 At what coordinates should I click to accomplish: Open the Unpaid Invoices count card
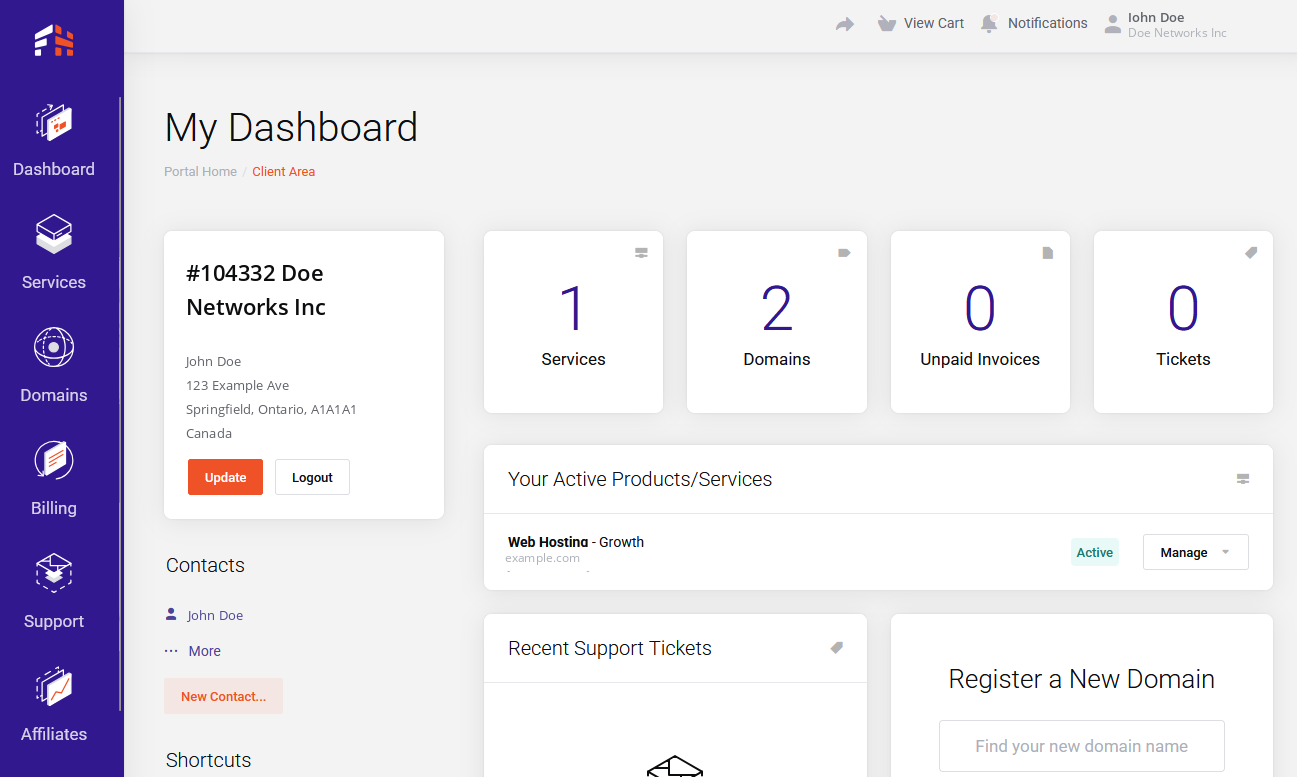(x=980, y=322)
